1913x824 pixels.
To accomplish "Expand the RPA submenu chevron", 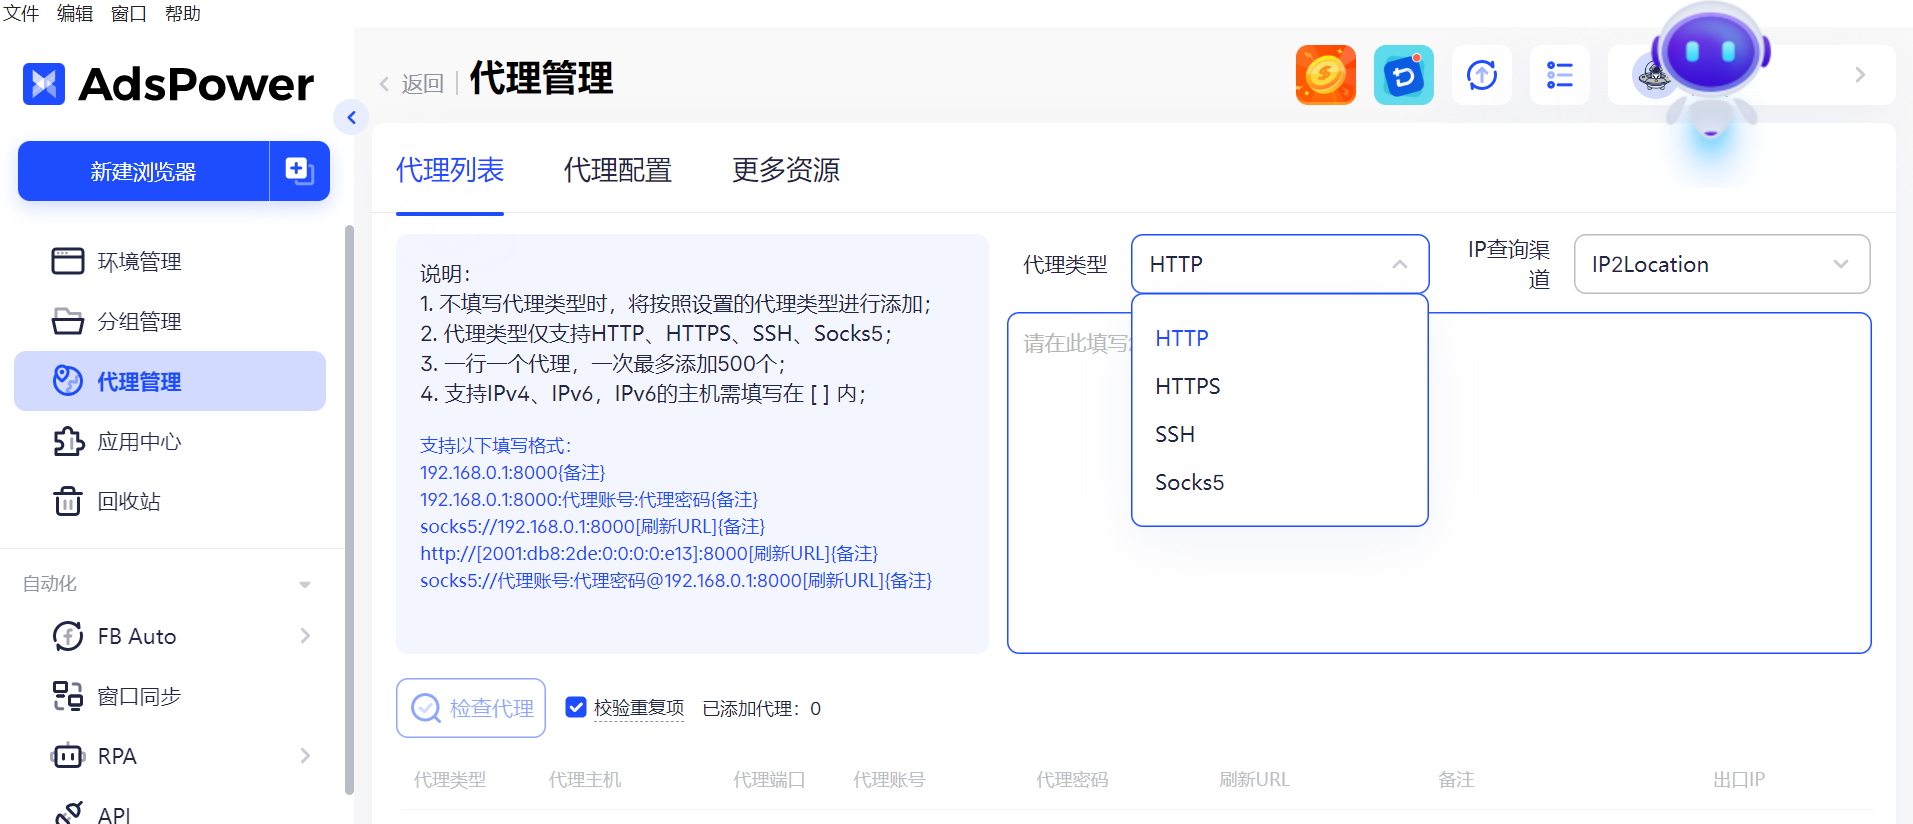I will click(305, 756).
